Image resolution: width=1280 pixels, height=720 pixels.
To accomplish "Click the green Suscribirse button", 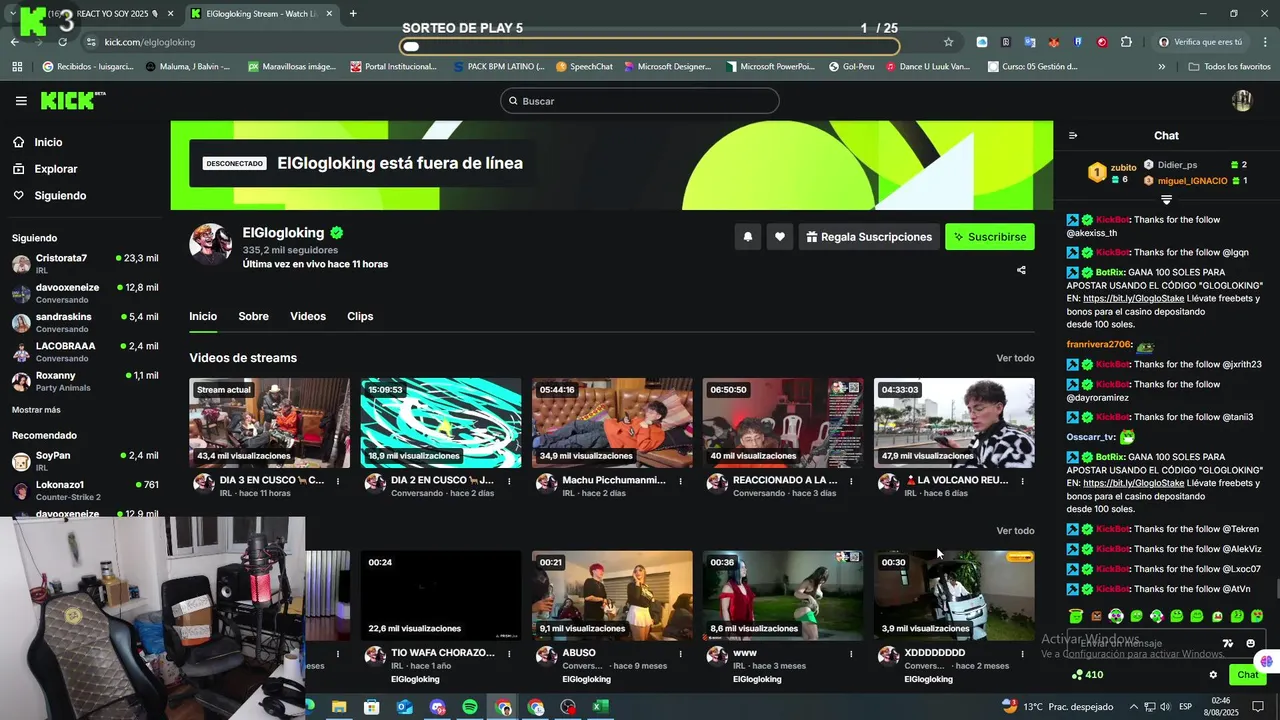I will [x=990, y=237].
